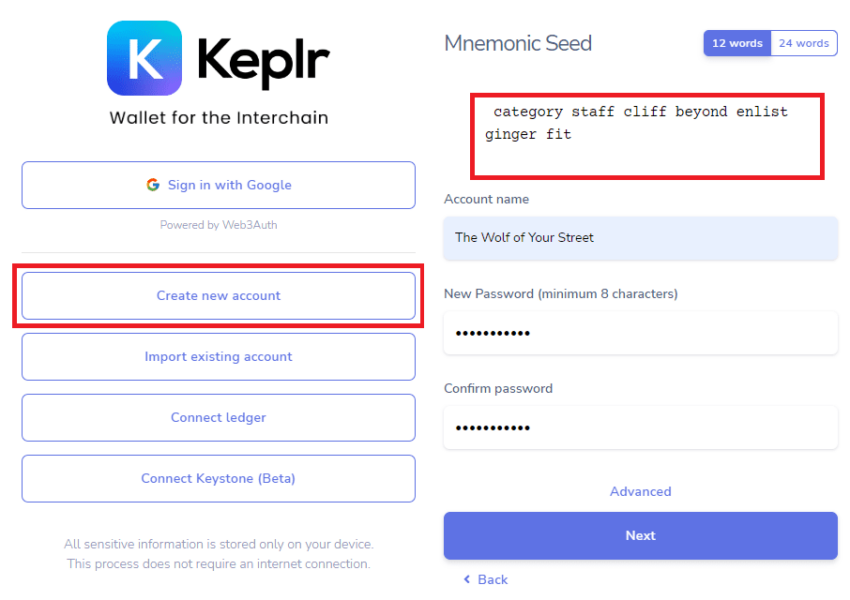
Task: Focus the Account name field
Action: point(641,238)
